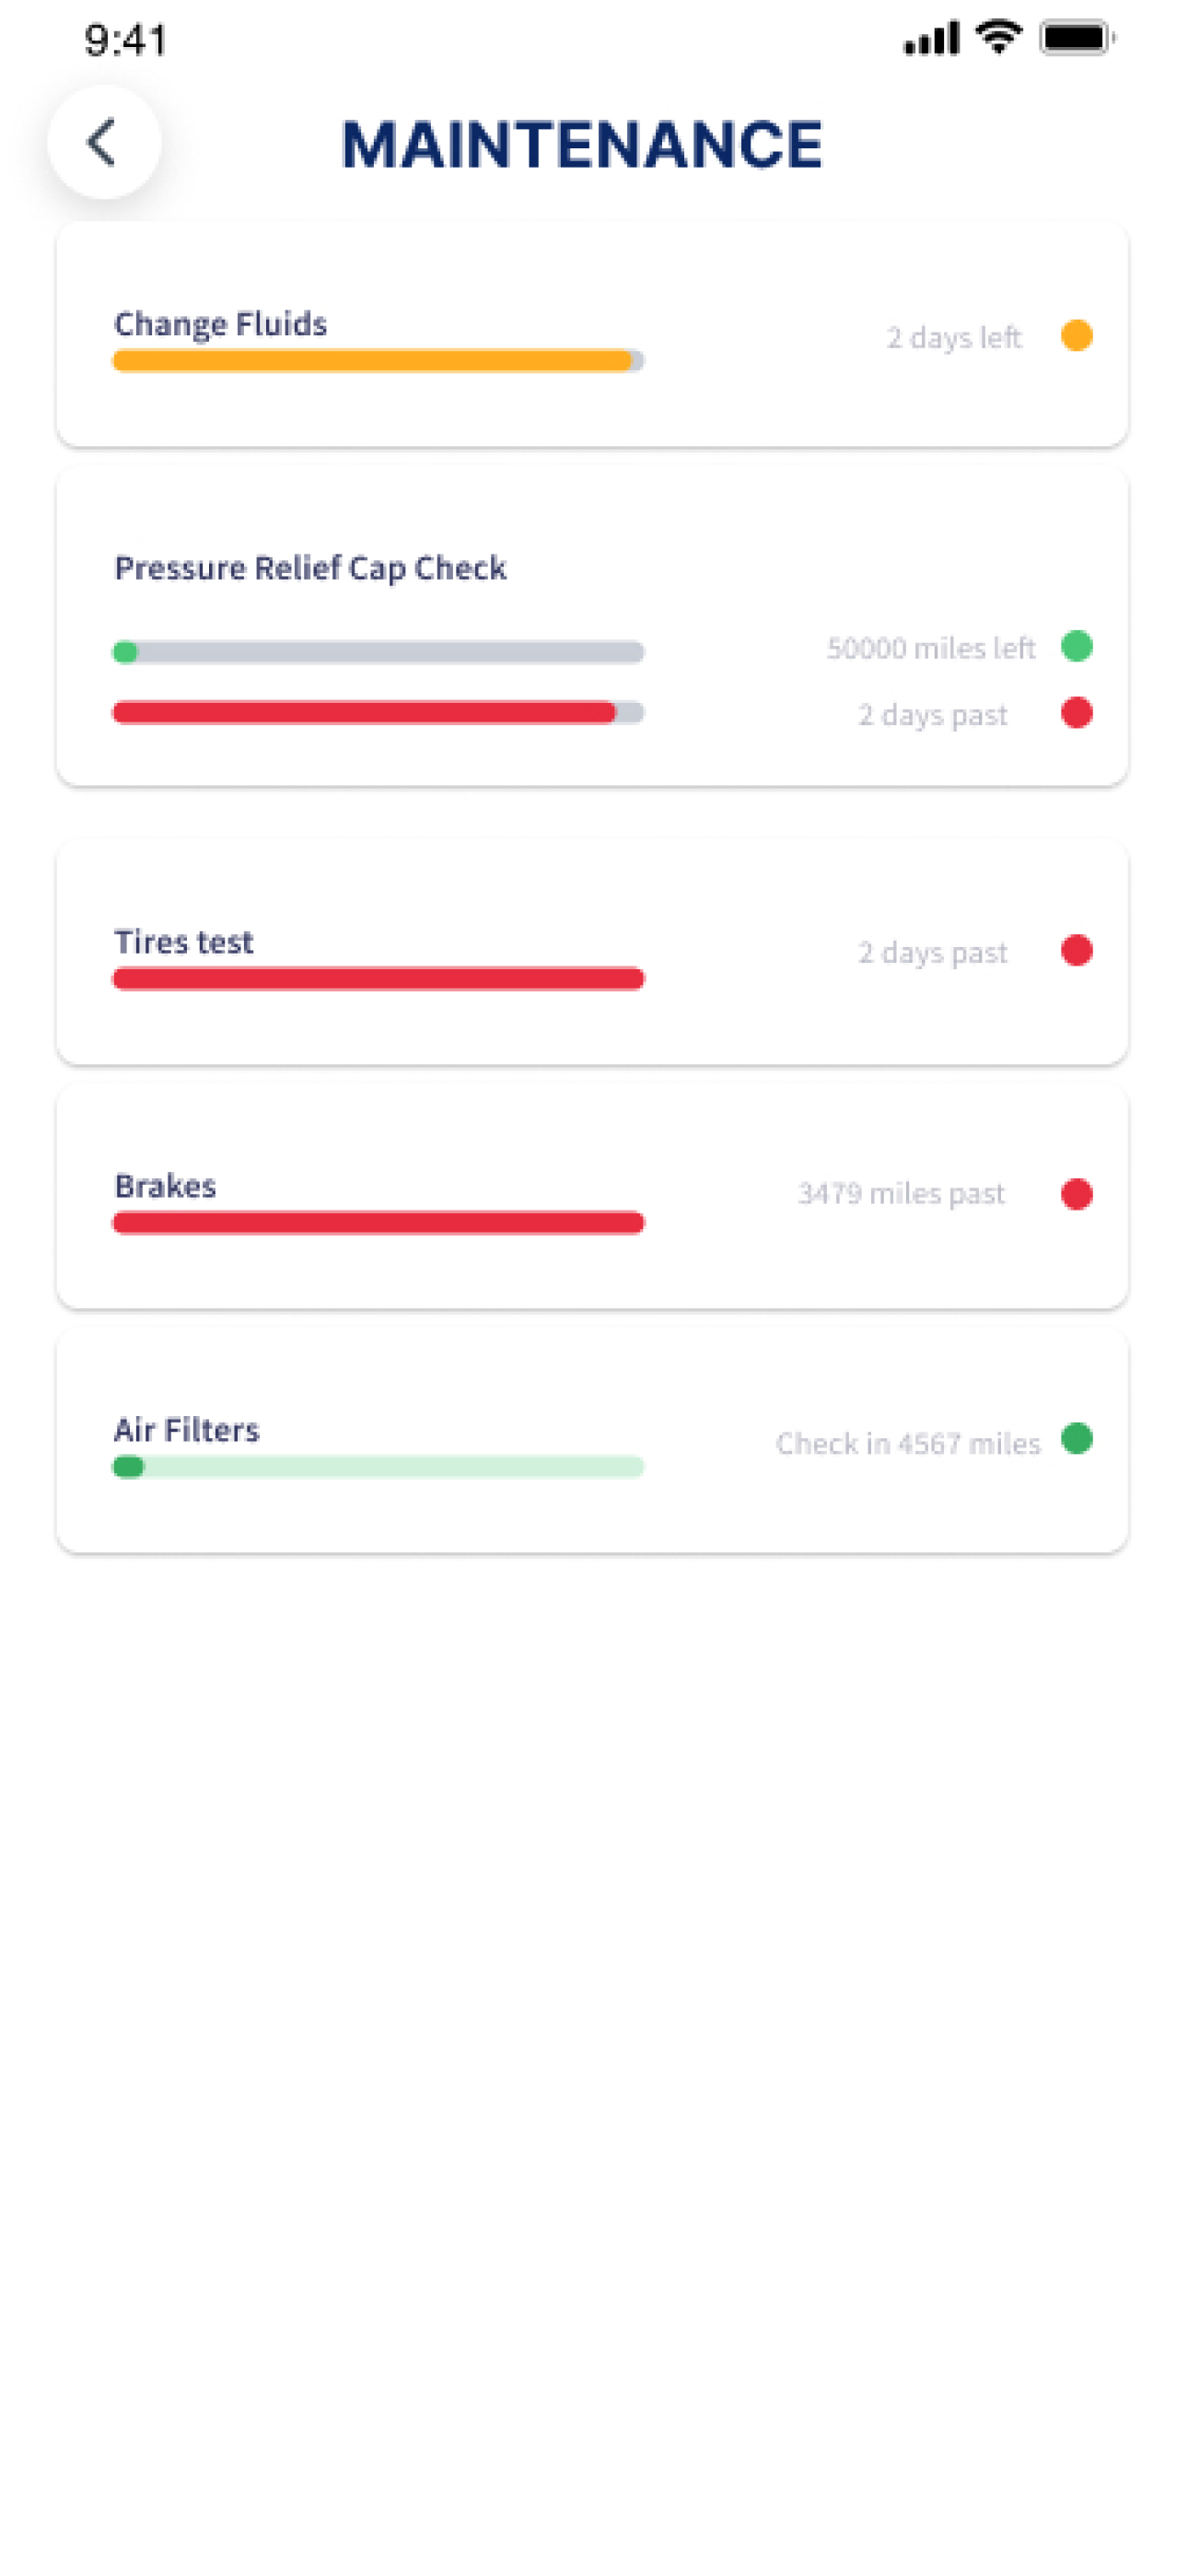Click the MAINTENANCE page title

pyautogui.click(x=582, y=144)
